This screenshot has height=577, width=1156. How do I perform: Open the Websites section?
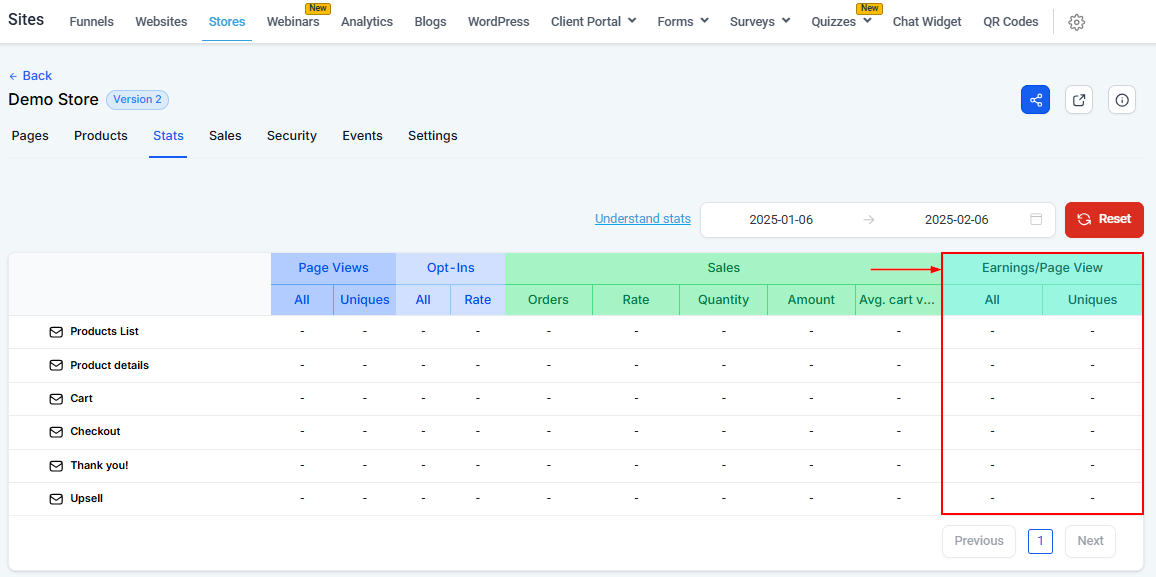tap(161, 21)
